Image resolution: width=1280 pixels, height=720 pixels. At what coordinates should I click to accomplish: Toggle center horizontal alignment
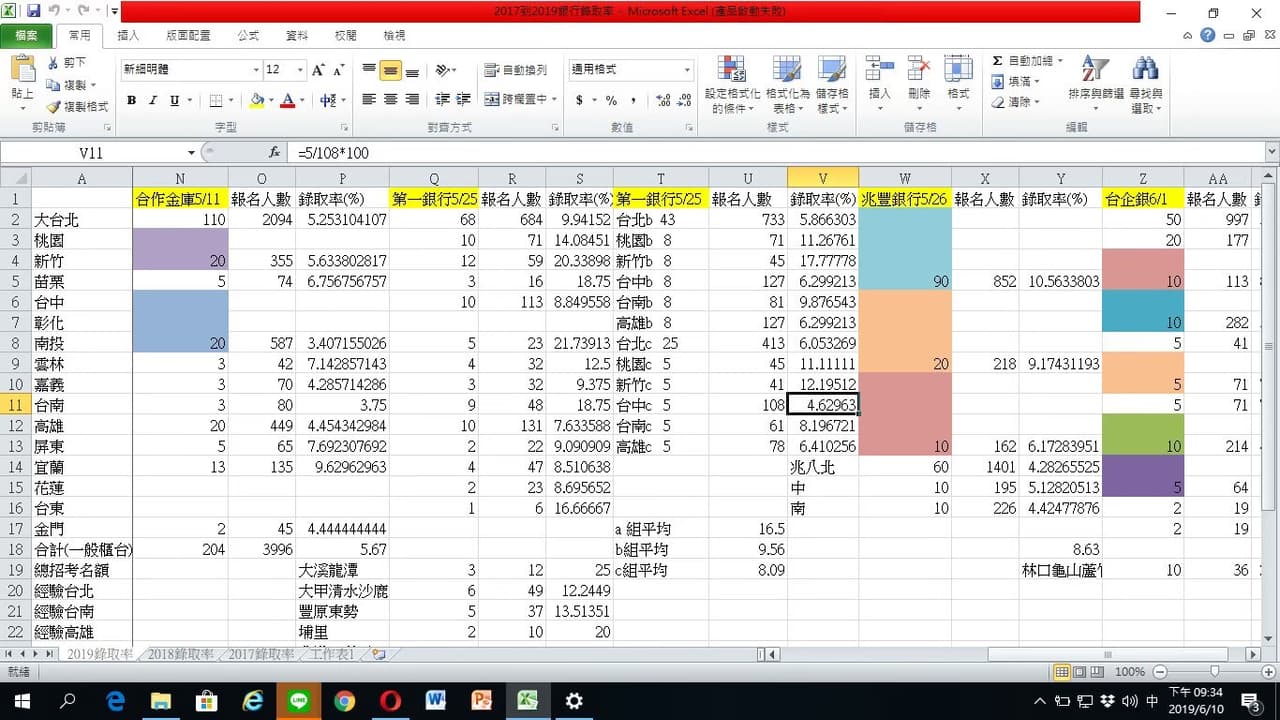coord(391,100)
